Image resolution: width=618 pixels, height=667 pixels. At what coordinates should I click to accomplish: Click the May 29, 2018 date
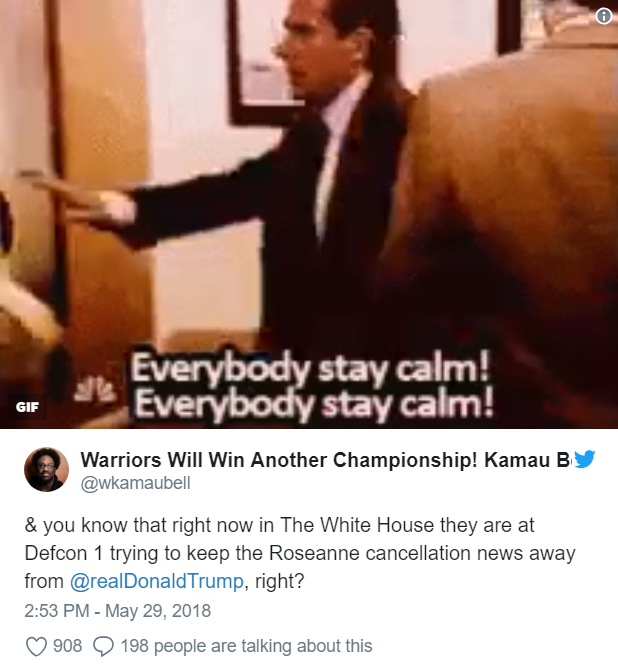tap(158, 611)
